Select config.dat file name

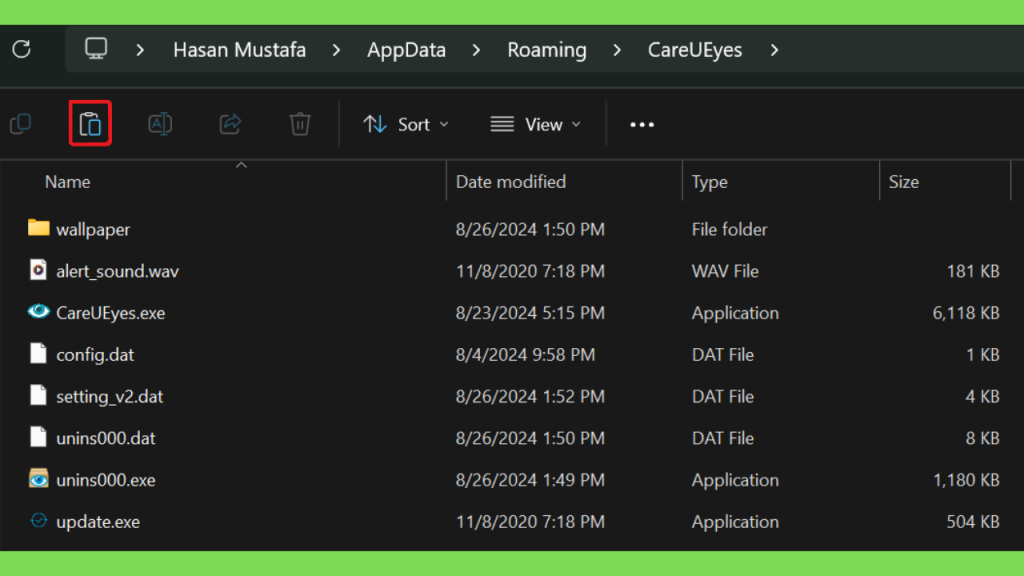(x=95, y=355)
